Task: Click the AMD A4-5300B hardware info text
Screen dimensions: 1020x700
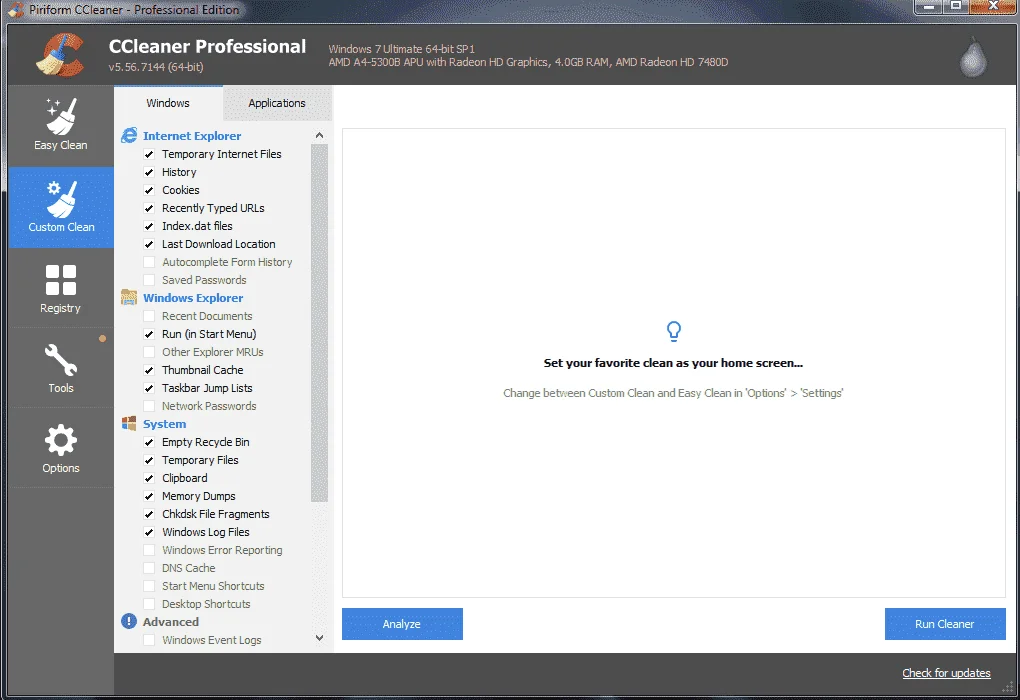Action: pos(528,62)
